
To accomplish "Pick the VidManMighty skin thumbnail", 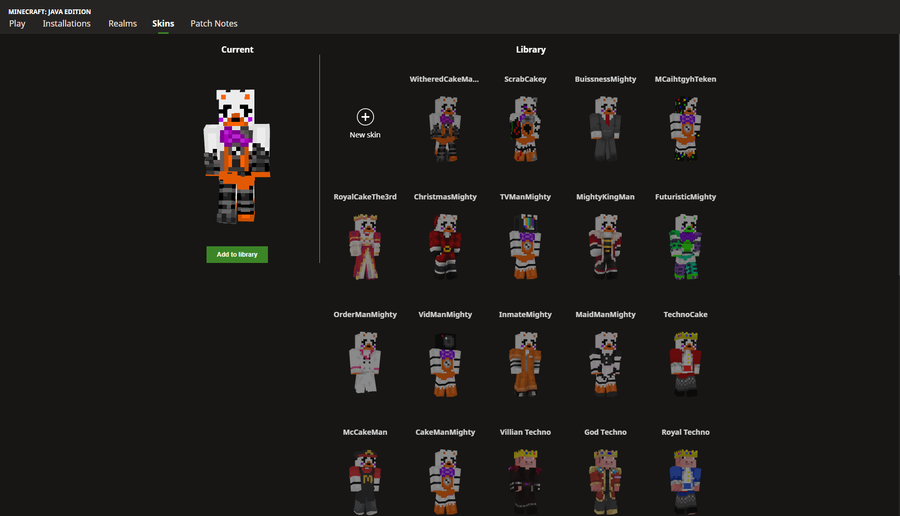I will click(445, 364).
